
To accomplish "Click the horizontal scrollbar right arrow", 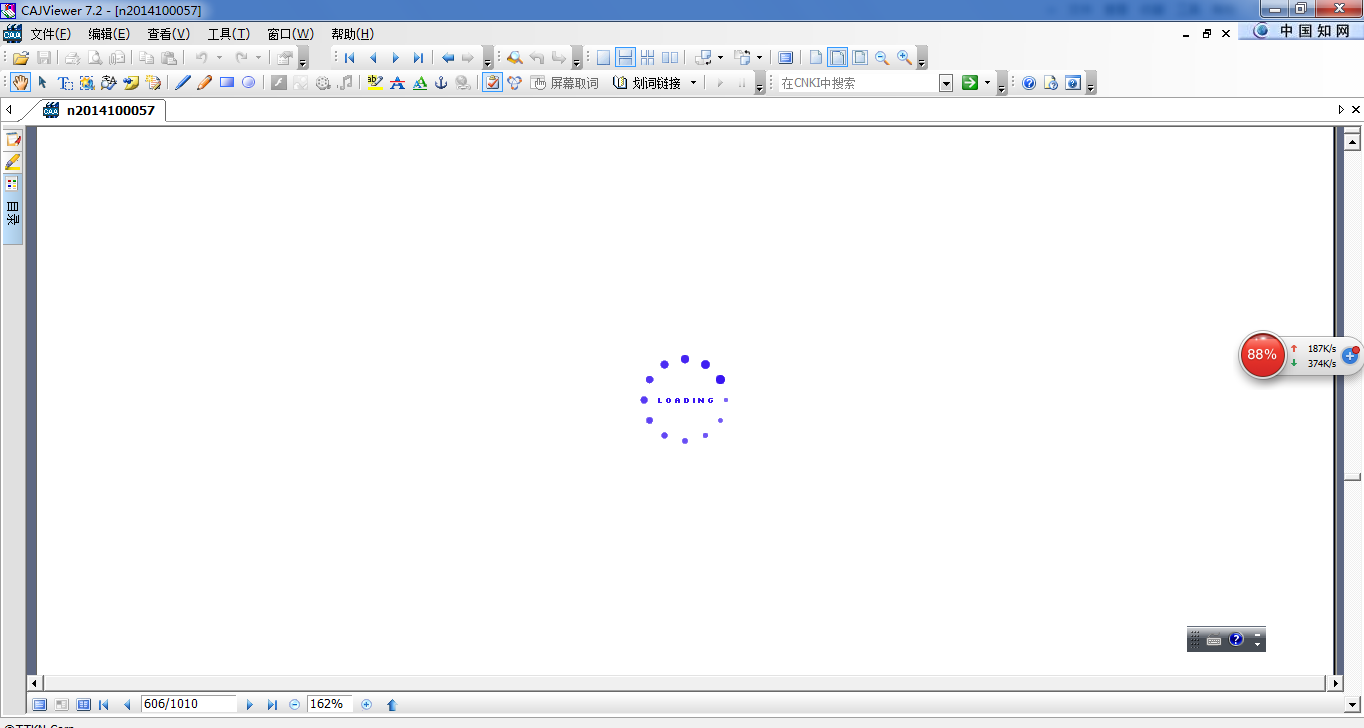I will coord(1335,683).
